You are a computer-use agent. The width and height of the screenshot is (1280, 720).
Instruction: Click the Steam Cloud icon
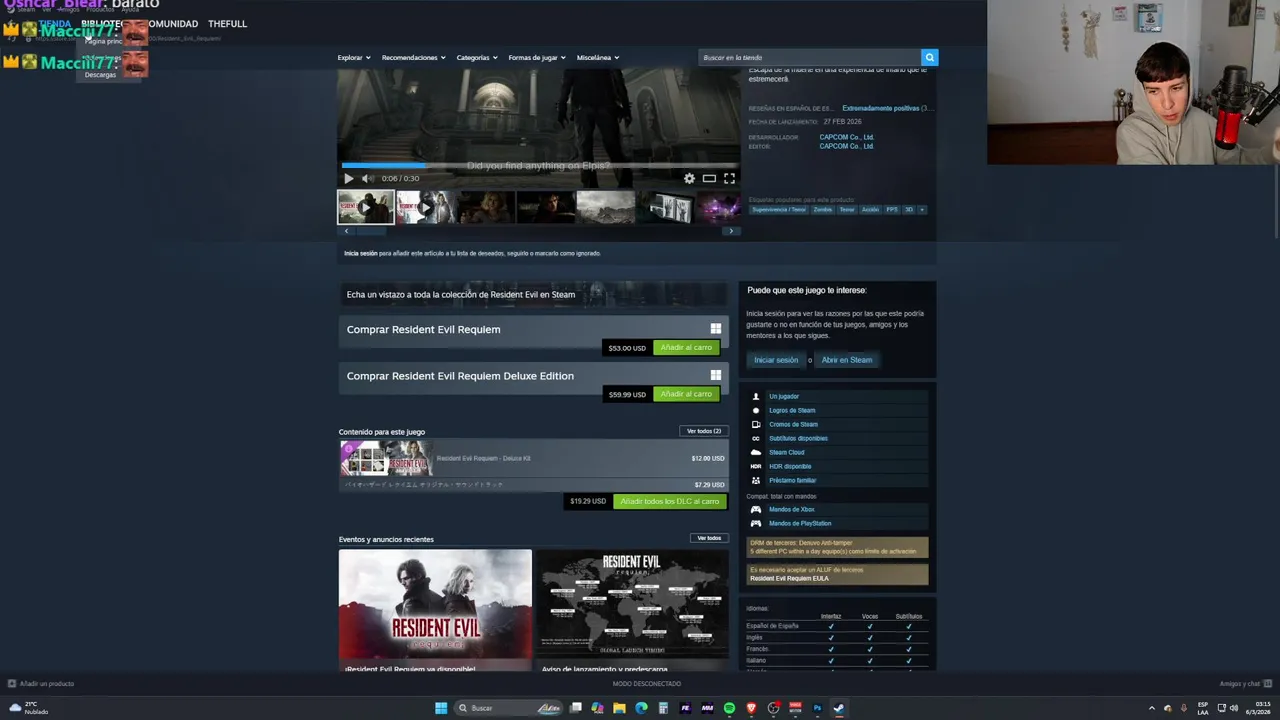[756, 452]
